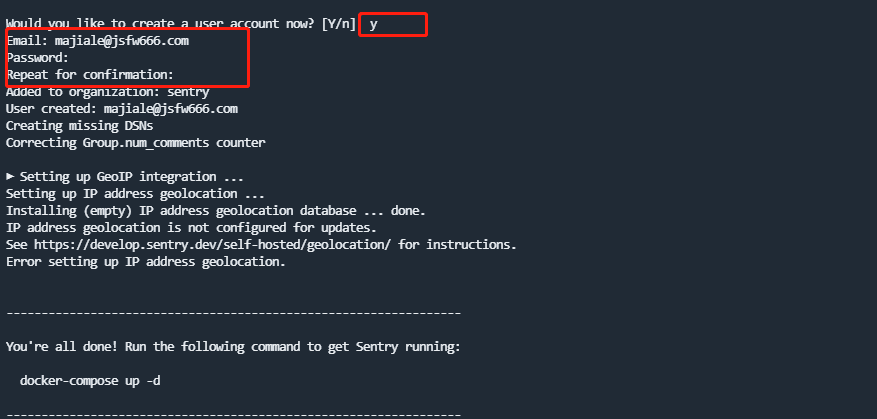The width and height of the screenshot is (877, 419).
Task: Open the develop.sentry.dev geolocation URL
Action: (x=213, y=244)
